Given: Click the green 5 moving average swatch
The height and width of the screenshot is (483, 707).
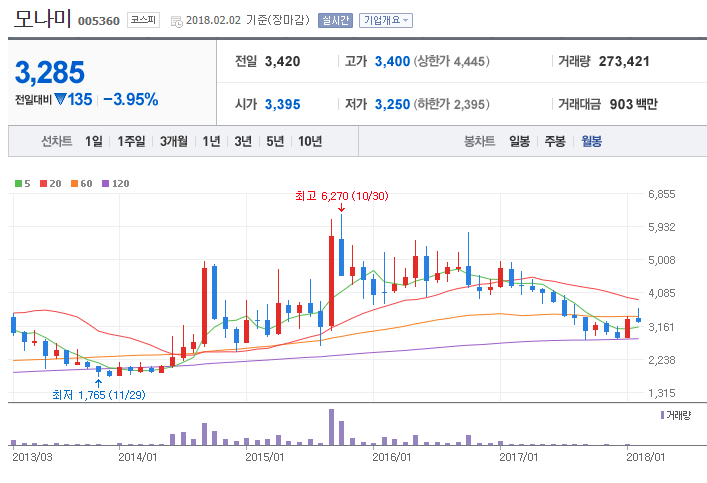Looking at the screenshot, I should 18,184.
